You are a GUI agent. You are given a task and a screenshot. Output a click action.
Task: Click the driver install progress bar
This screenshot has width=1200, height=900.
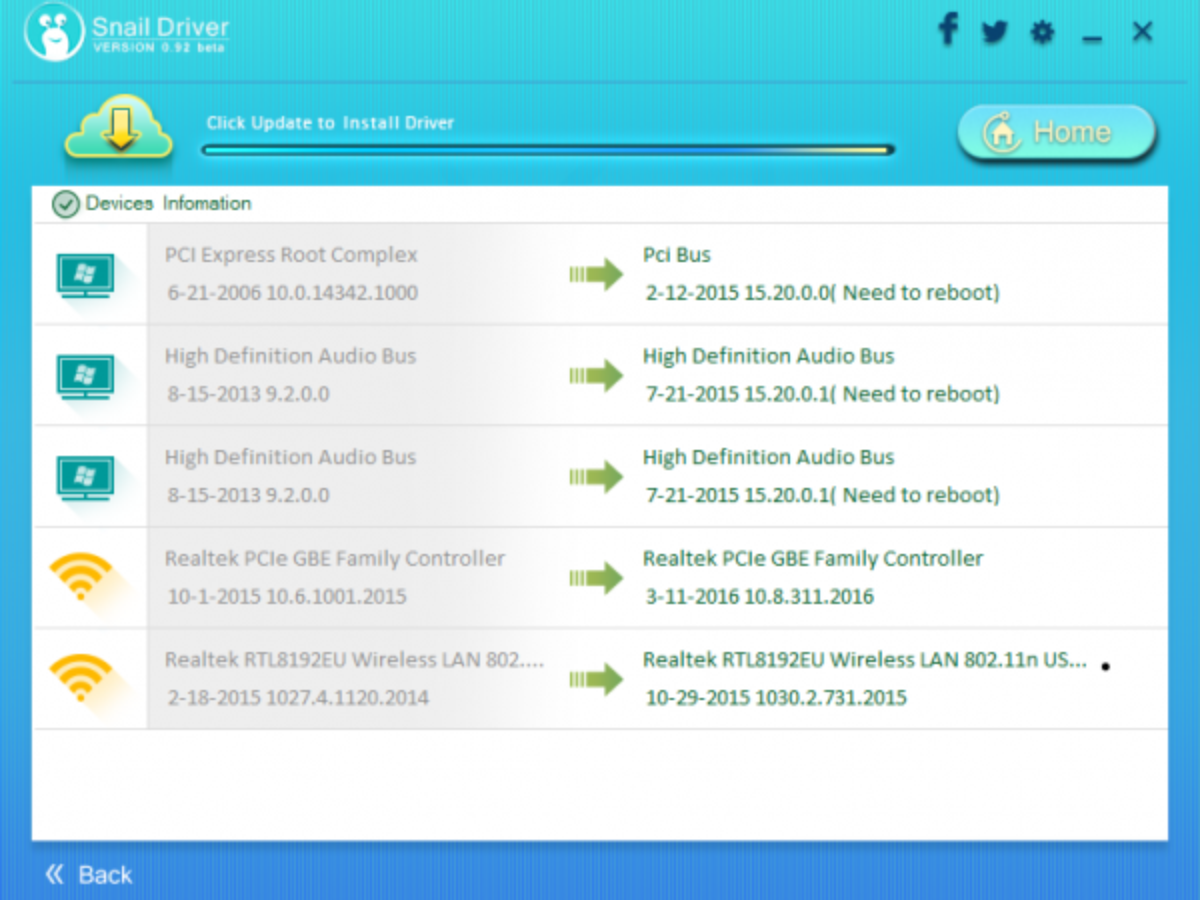click(x=548, y=150)
